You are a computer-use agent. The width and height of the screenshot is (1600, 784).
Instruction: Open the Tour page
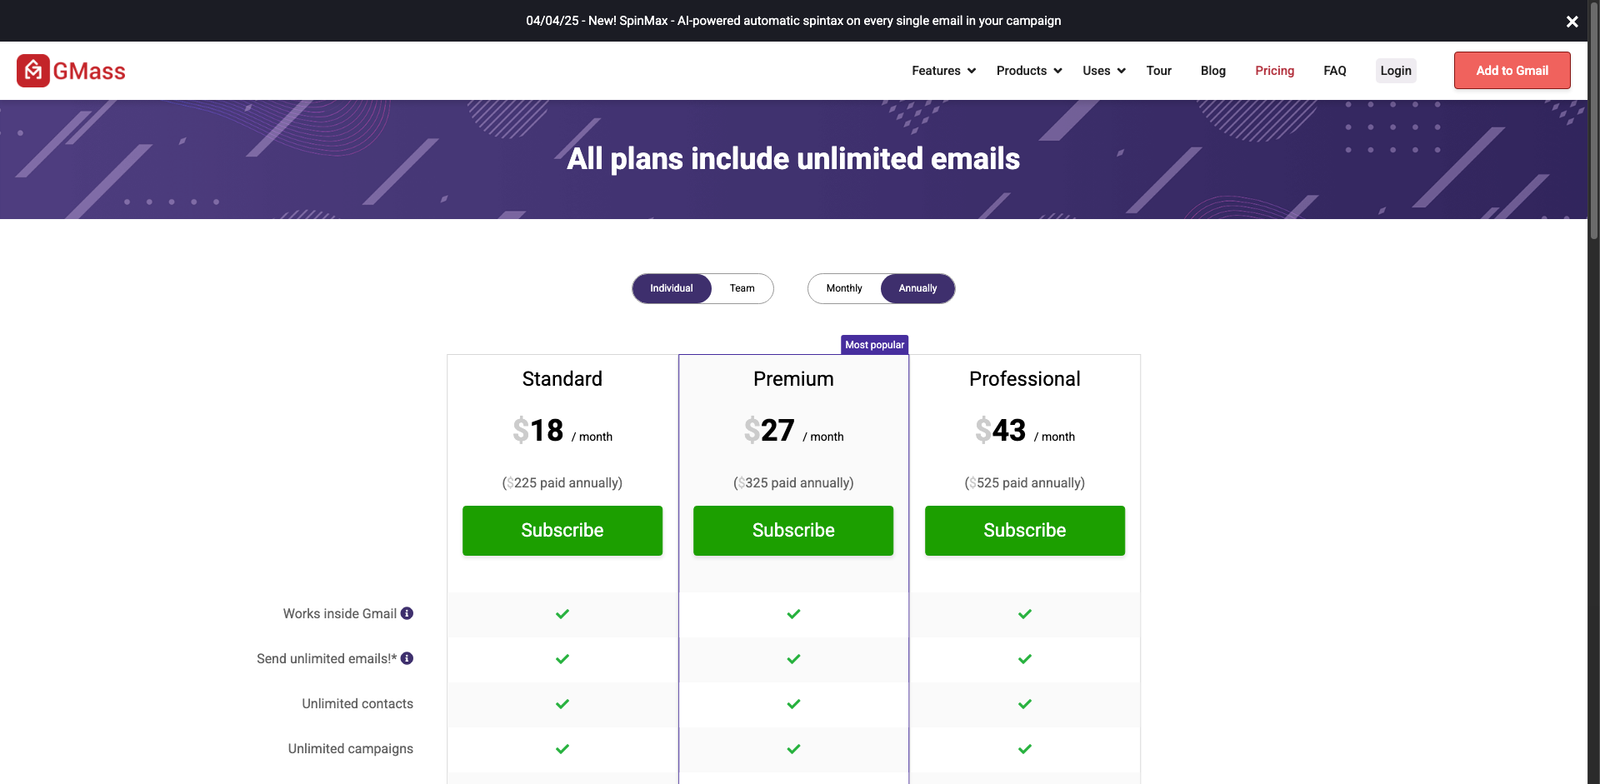tap(1159, 71)
